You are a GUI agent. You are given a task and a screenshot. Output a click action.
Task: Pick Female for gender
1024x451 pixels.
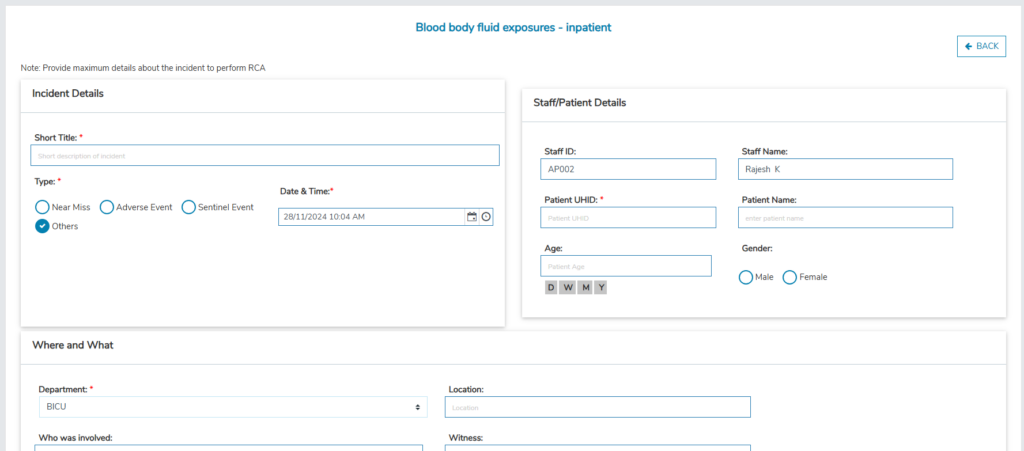click(790, 277)
